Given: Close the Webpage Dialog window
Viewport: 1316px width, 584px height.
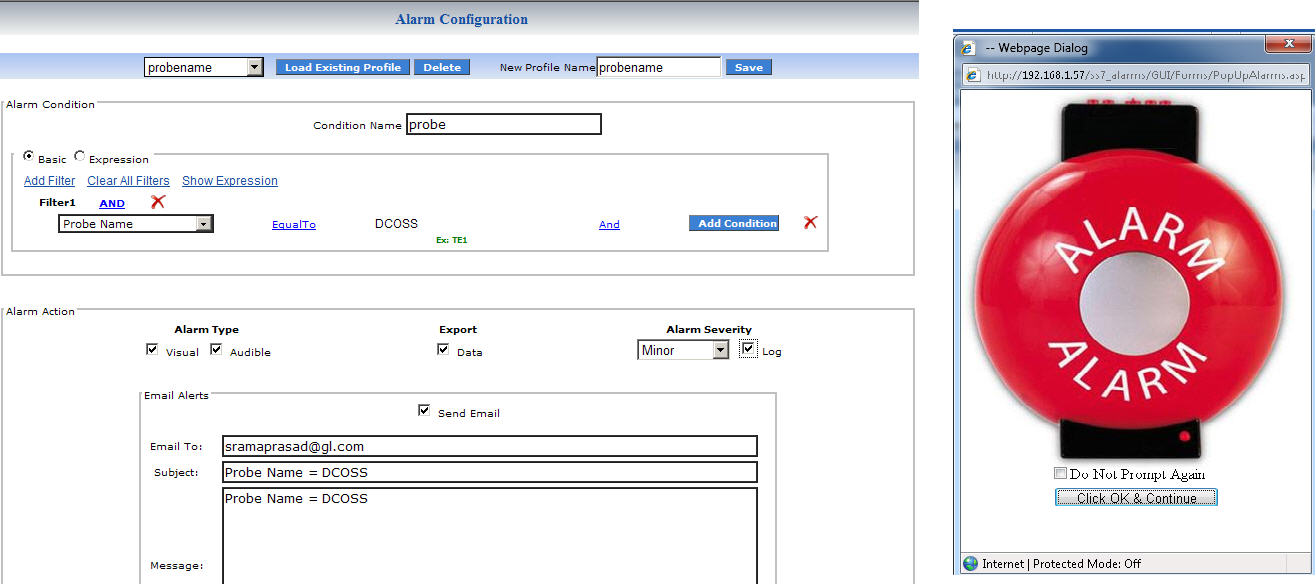Looking at the screenshot, I should click(x=1287, y=44).
